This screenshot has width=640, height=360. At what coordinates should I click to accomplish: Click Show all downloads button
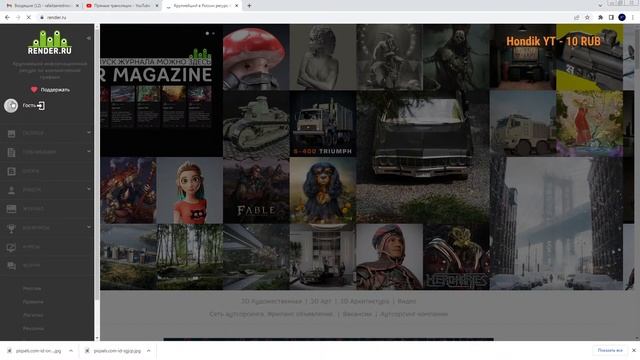[x=610, y=351]
